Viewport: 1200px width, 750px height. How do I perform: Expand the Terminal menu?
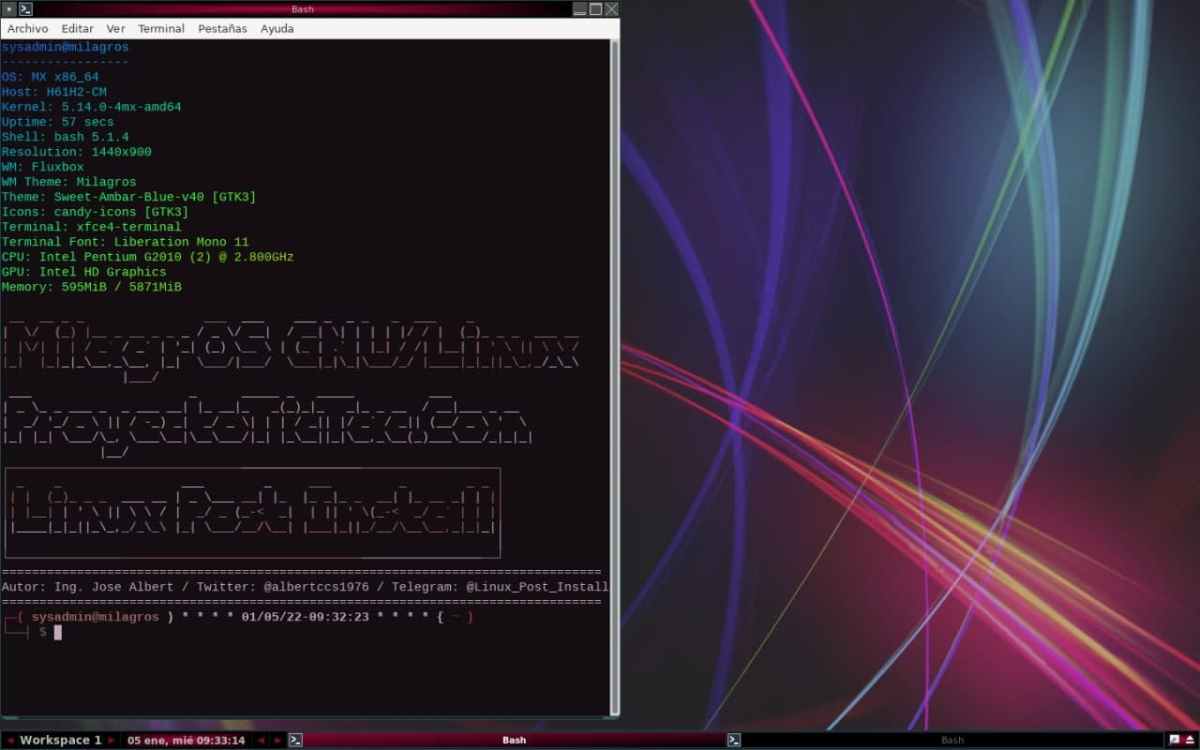pos(161,29)
